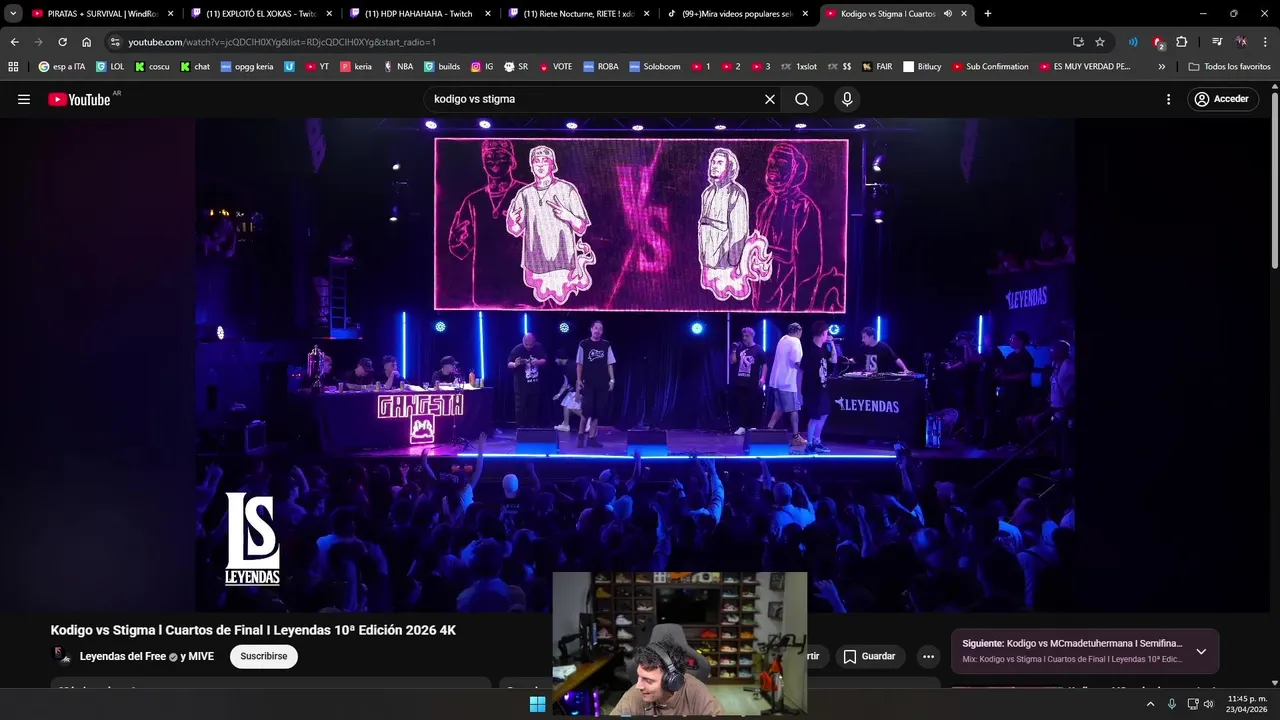Open the ES MUY VERDAD PE... bookmark

pyautogui.click(x=1085, y=67)
